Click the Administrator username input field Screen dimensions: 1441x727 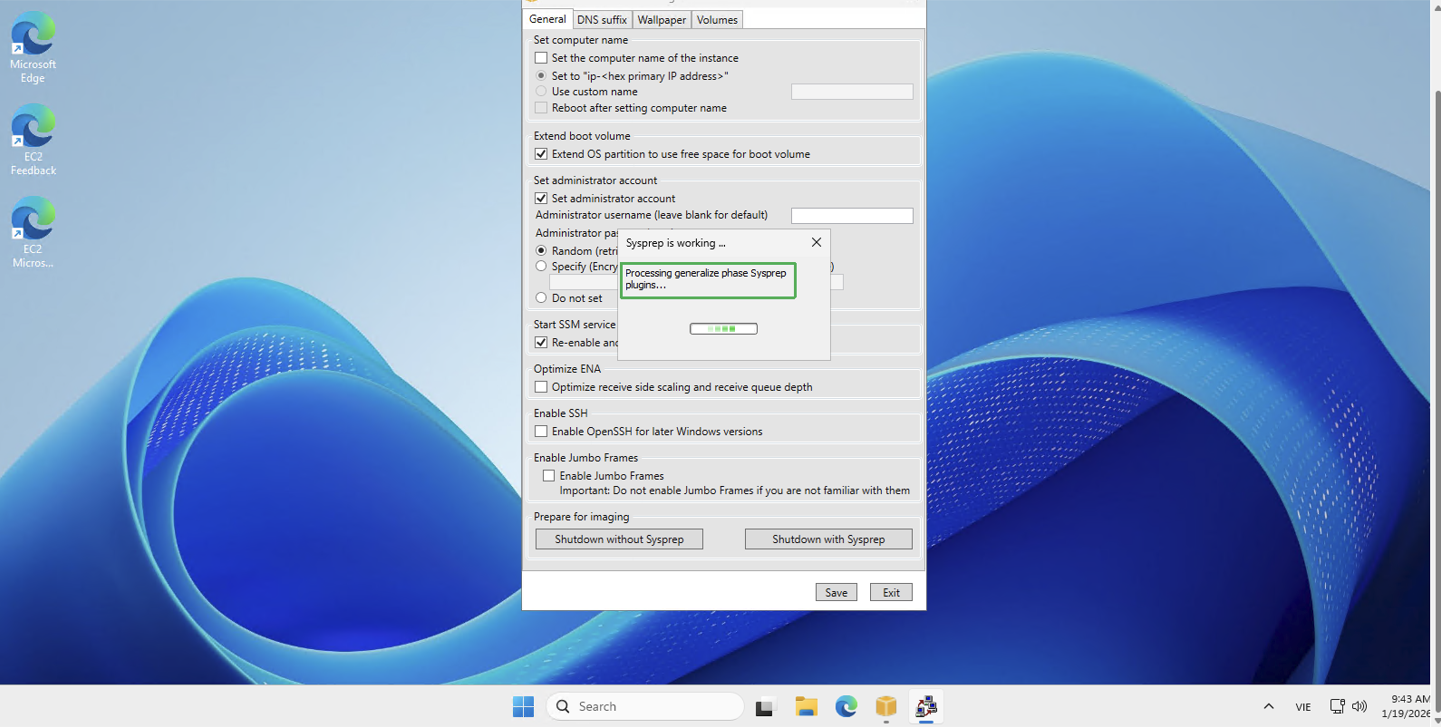coord(851,216)
